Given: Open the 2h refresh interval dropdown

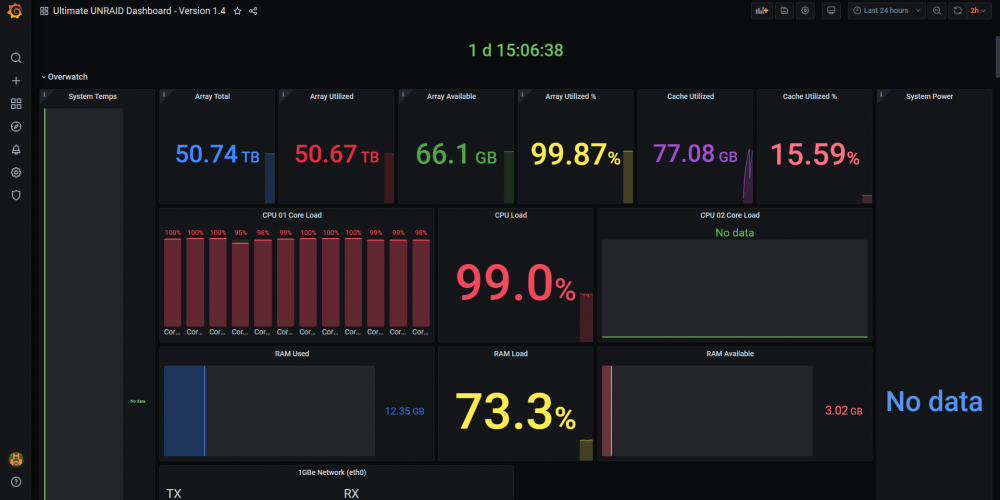Looking at the screenshot, I should (979, 10).
